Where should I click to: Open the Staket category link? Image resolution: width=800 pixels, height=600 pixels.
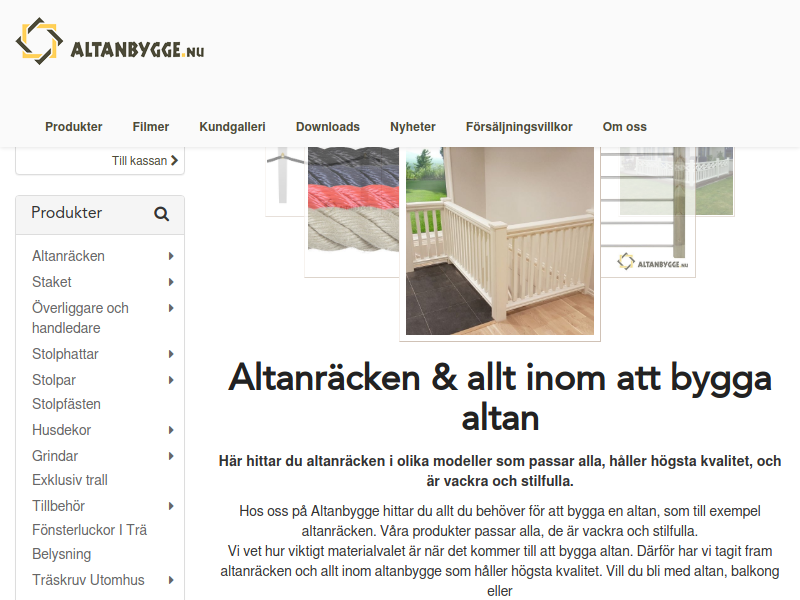pos(52,282)
